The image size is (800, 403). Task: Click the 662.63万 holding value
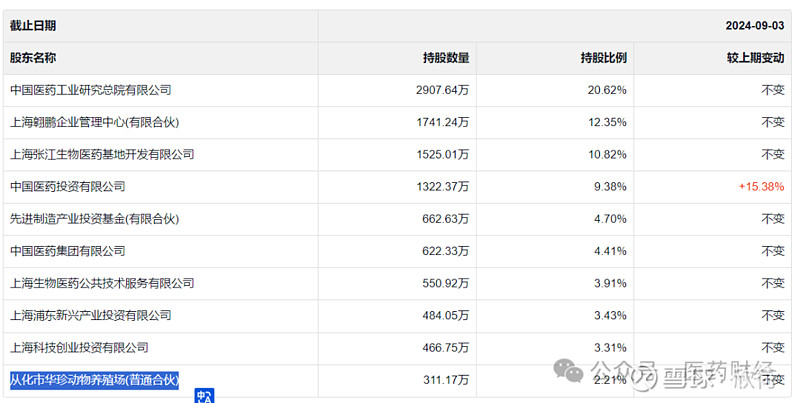pyautogui.click(x=445, y=219)
